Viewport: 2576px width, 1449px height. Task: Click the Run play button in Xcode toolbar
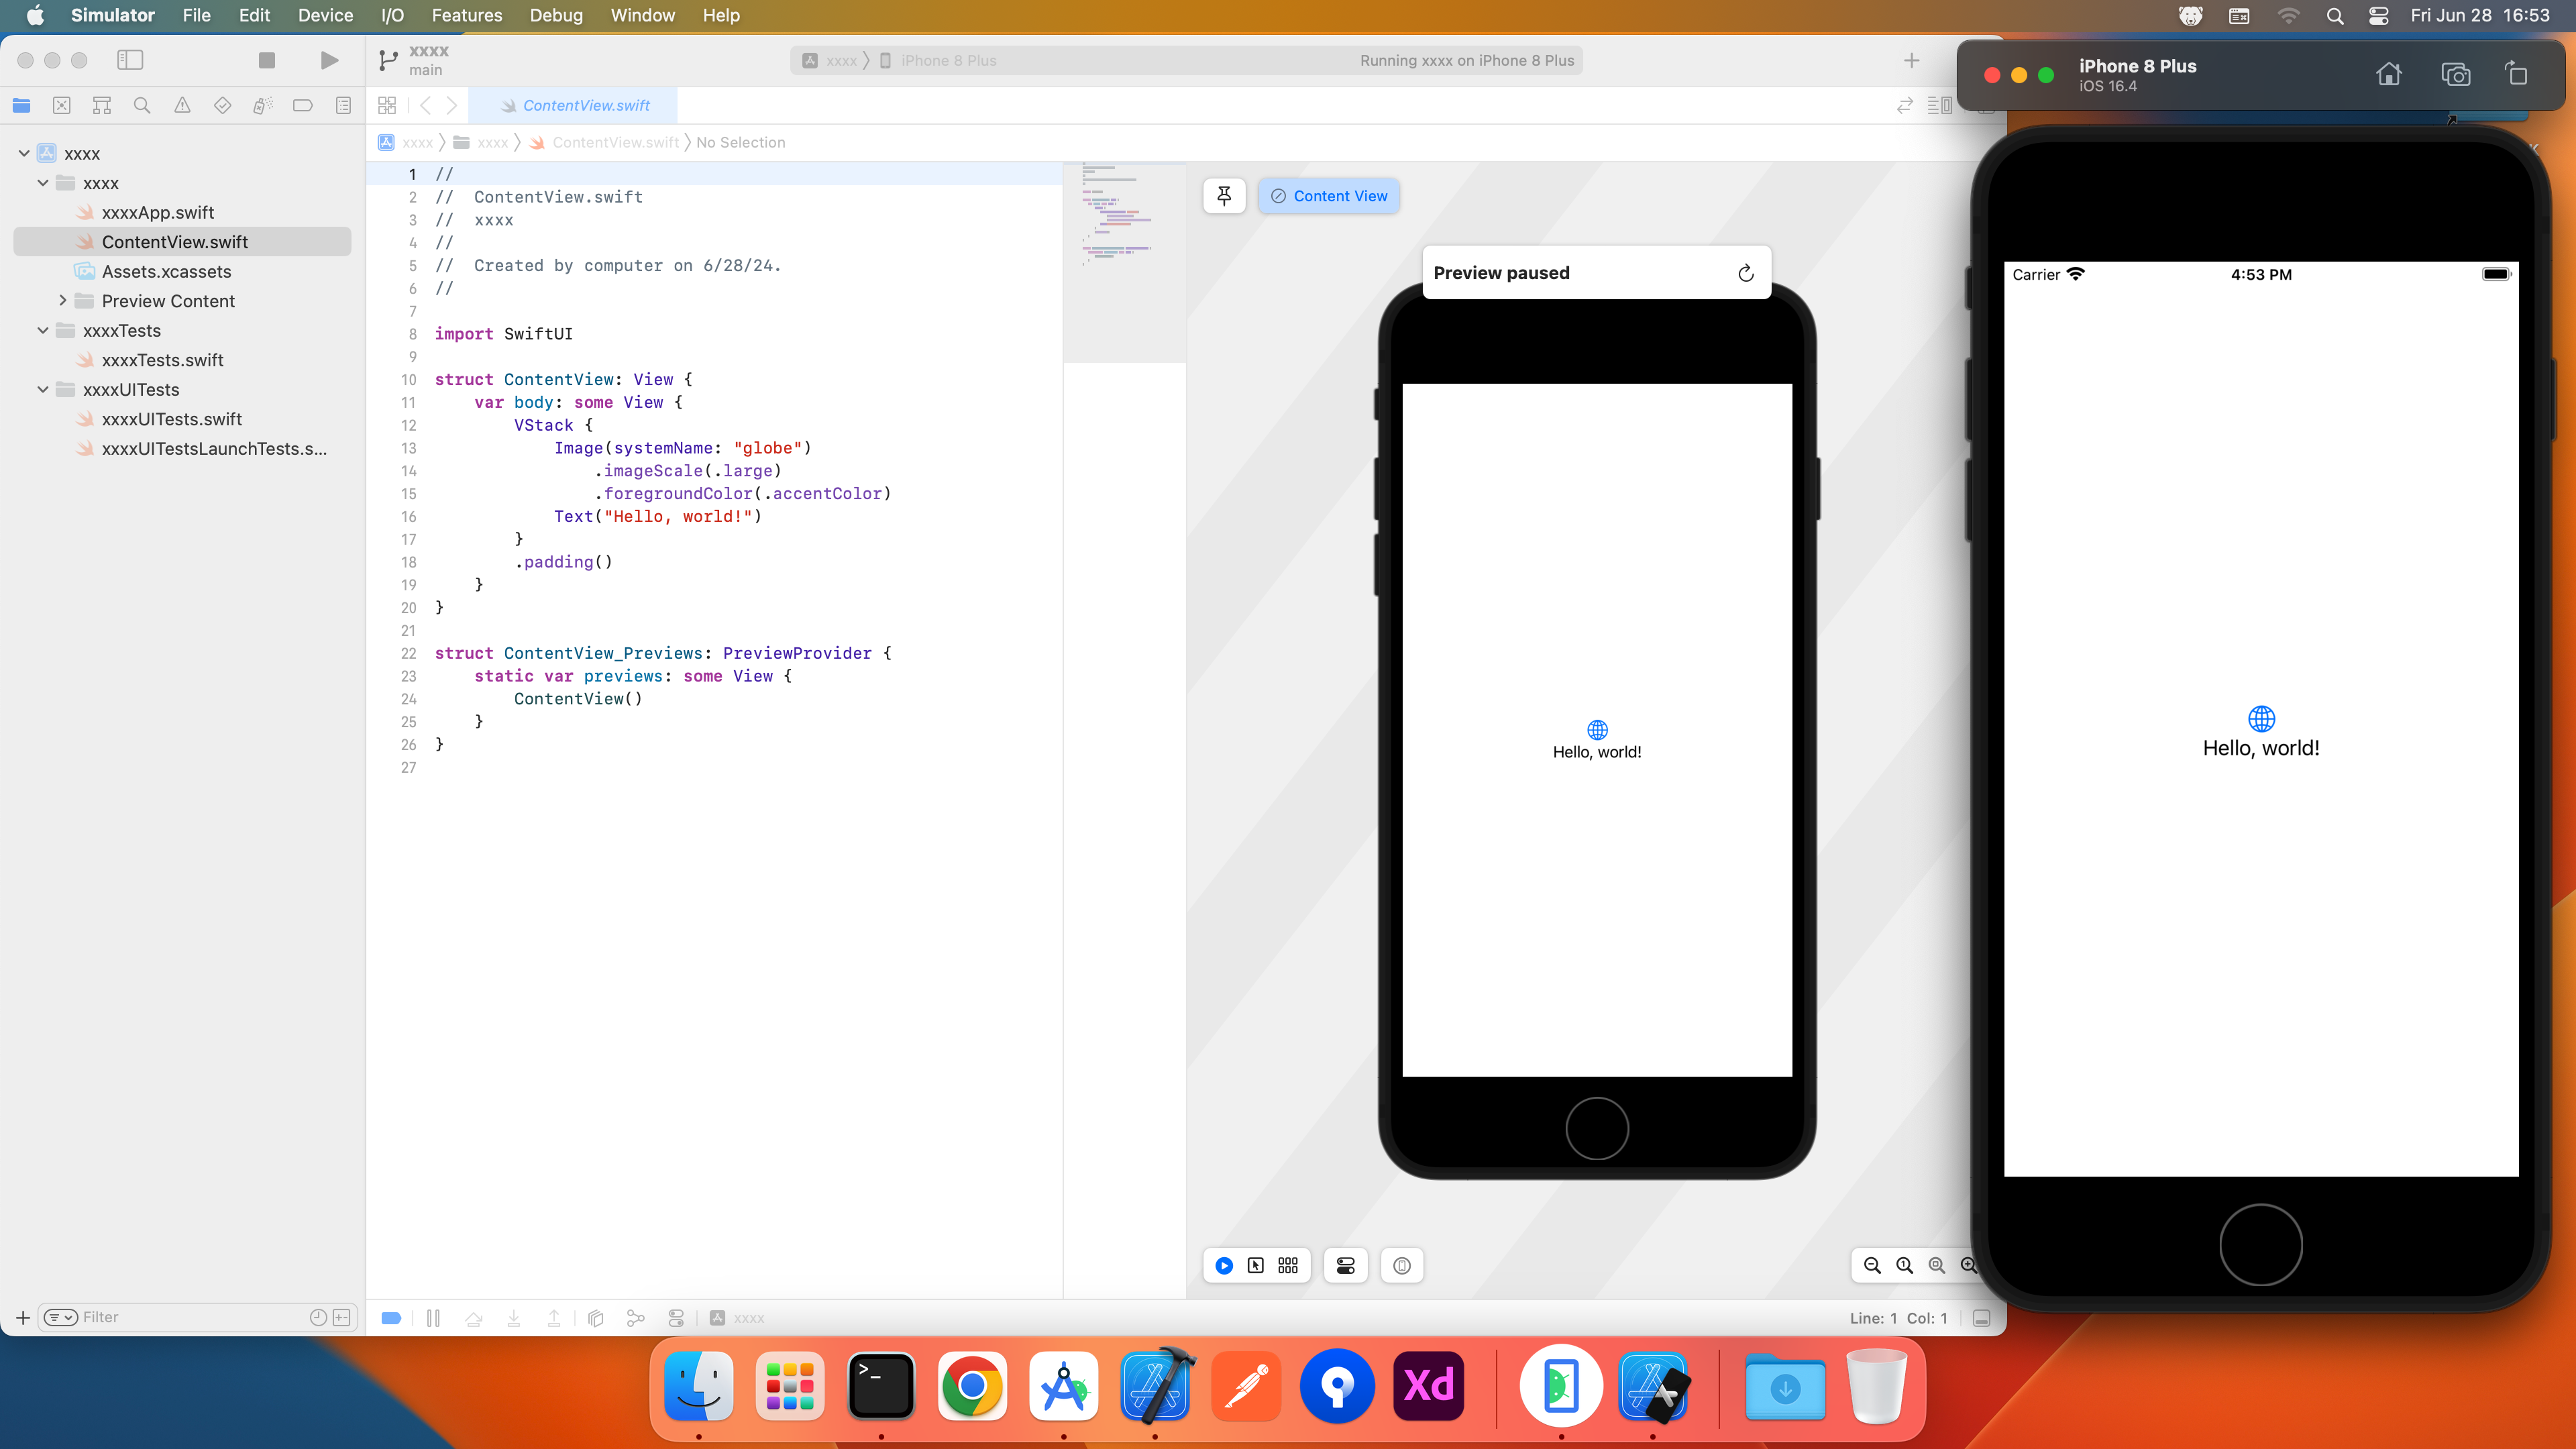click(x=329, y=60)
